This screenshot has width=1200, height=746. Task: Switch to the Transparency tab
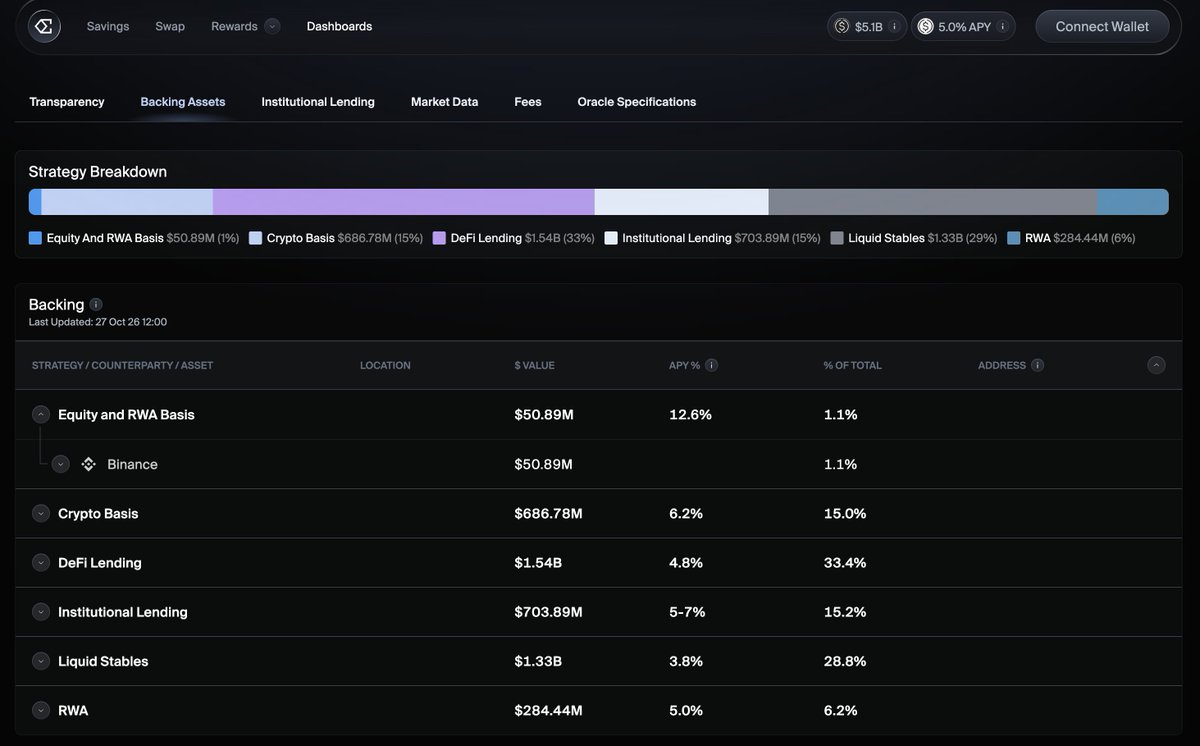click(67, 102)
